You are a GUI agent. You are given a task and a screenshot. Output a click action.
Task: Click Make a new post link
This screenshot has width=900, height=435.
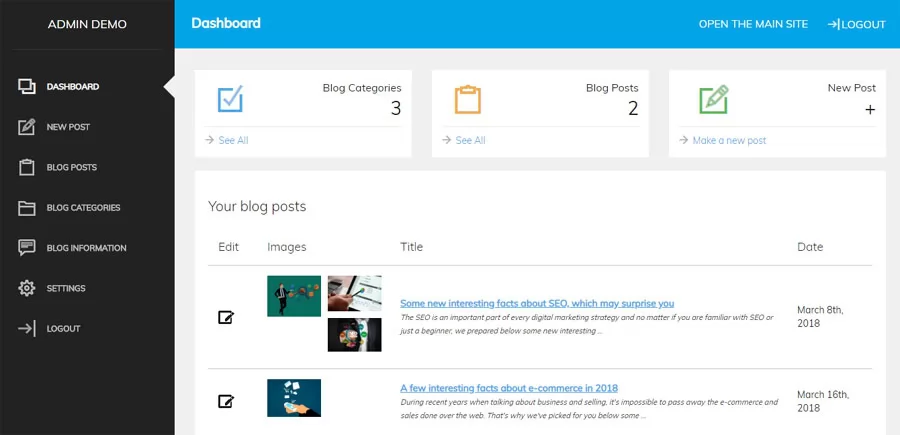pos(729,140)
